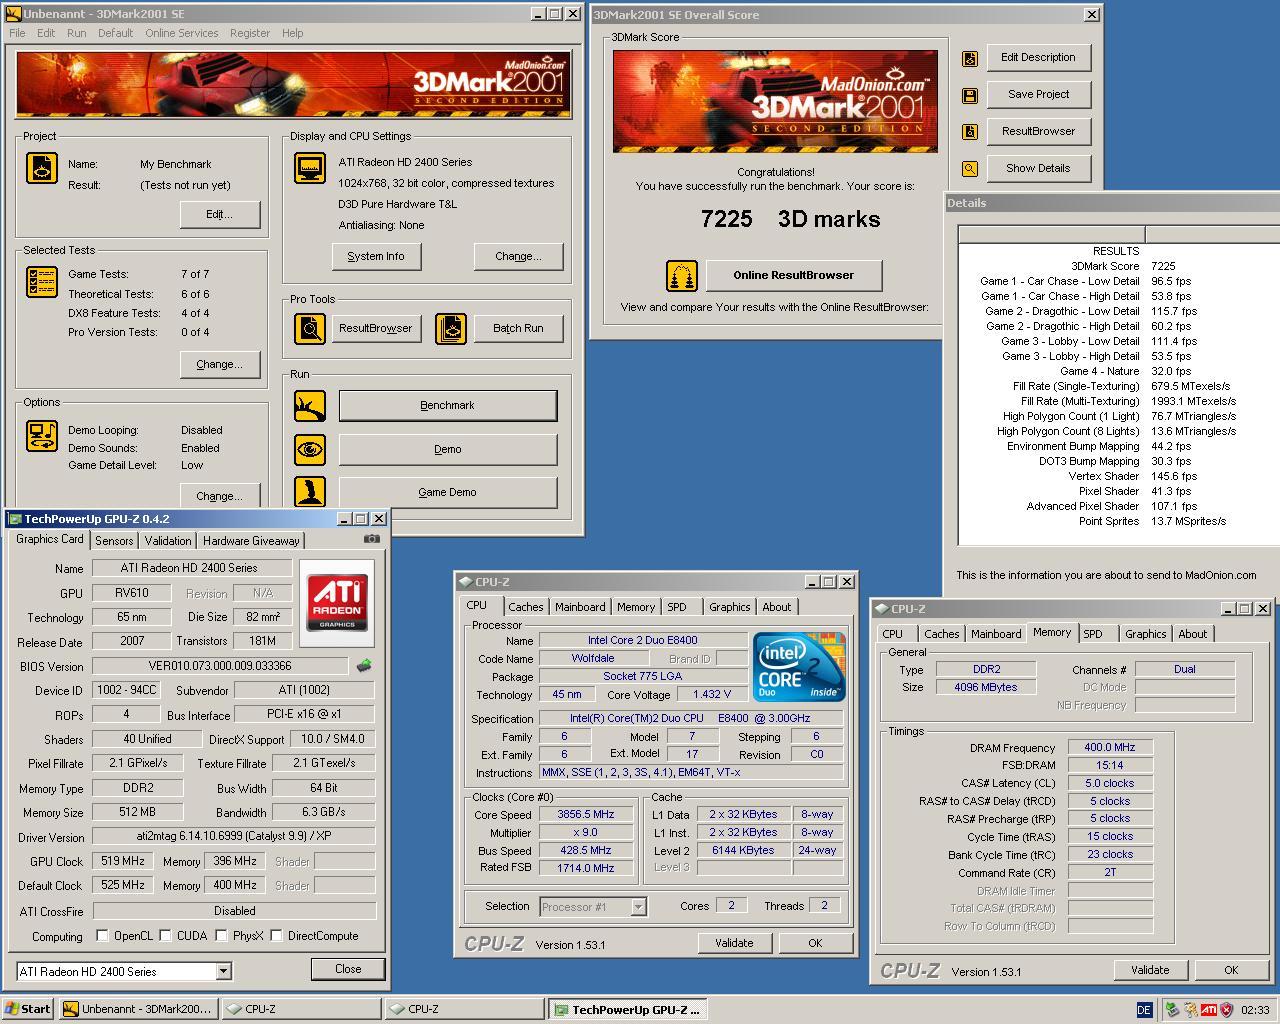Screen dimensions: 1280x1024
Task: Open the Processor #1 selection dropdown in CPU-Z
Action: pos(638,907)
